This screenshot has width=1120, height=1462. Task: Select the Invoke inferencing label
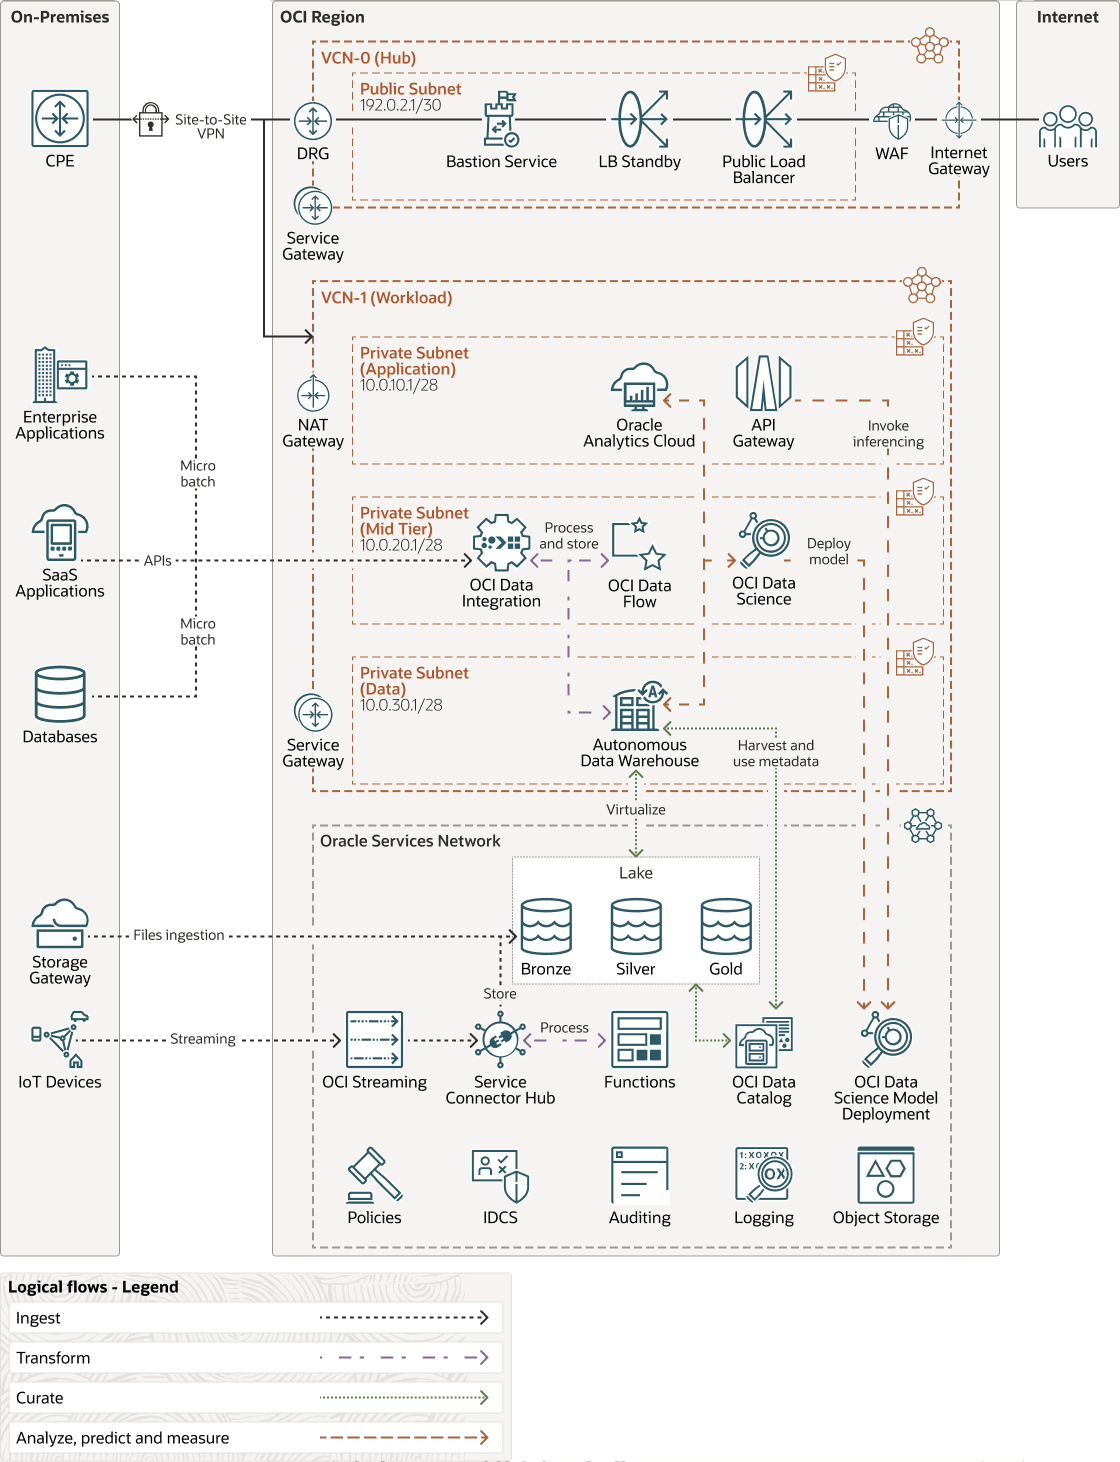point(888,434)
